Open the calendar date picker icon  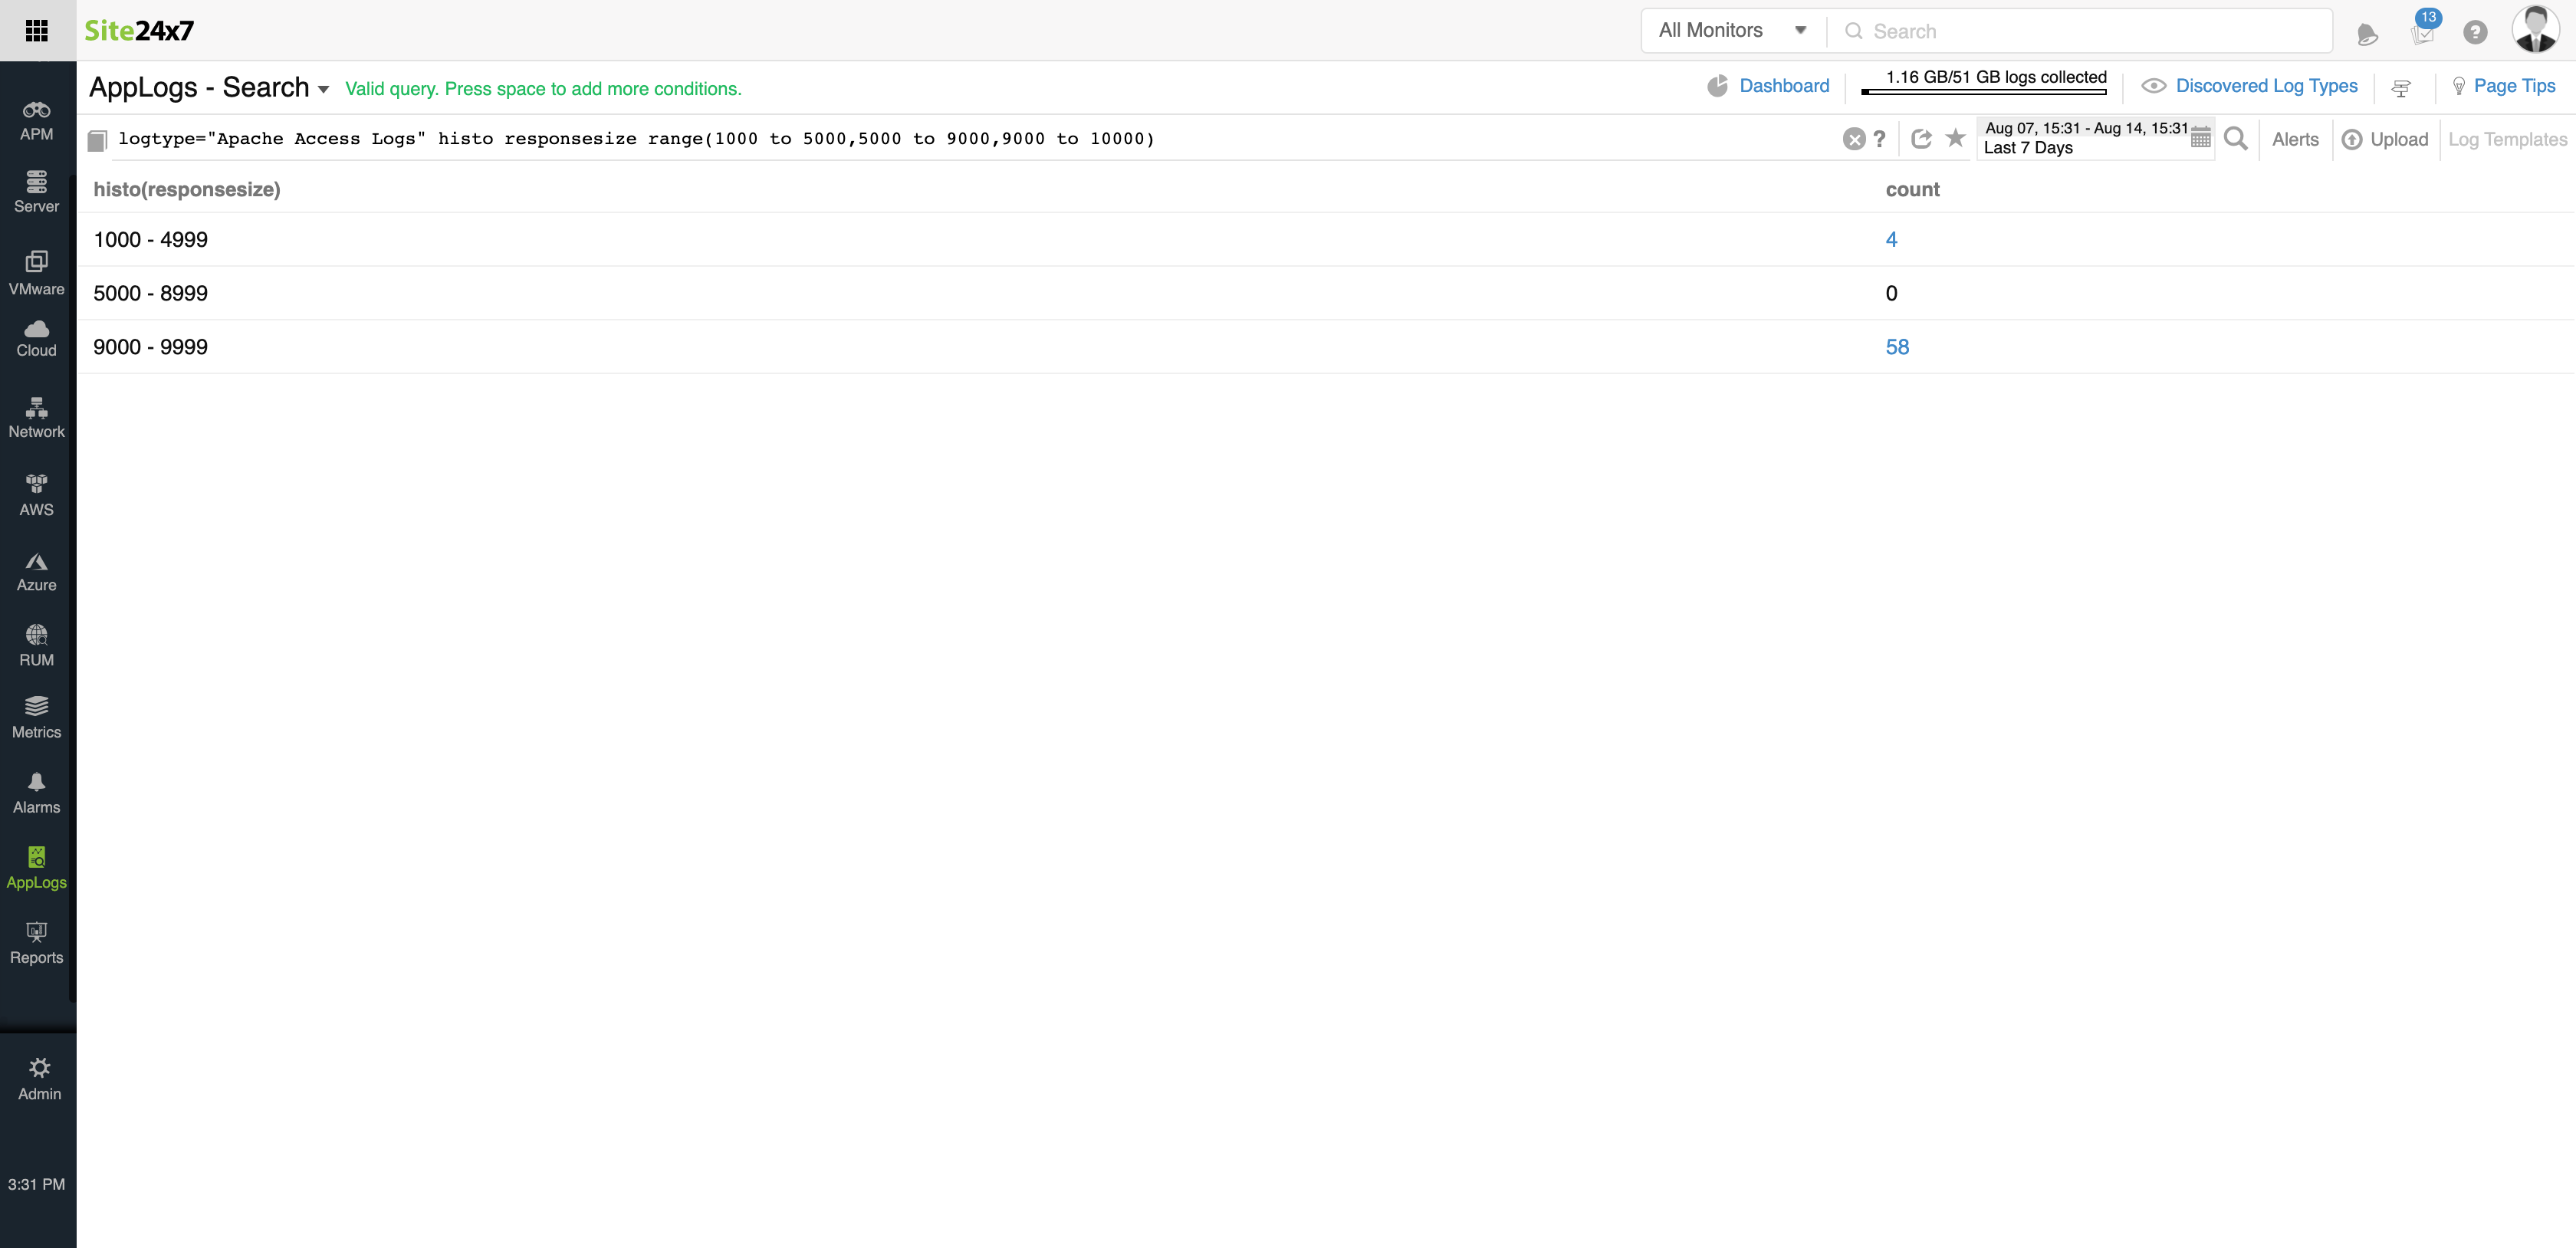pos(2200,139)
